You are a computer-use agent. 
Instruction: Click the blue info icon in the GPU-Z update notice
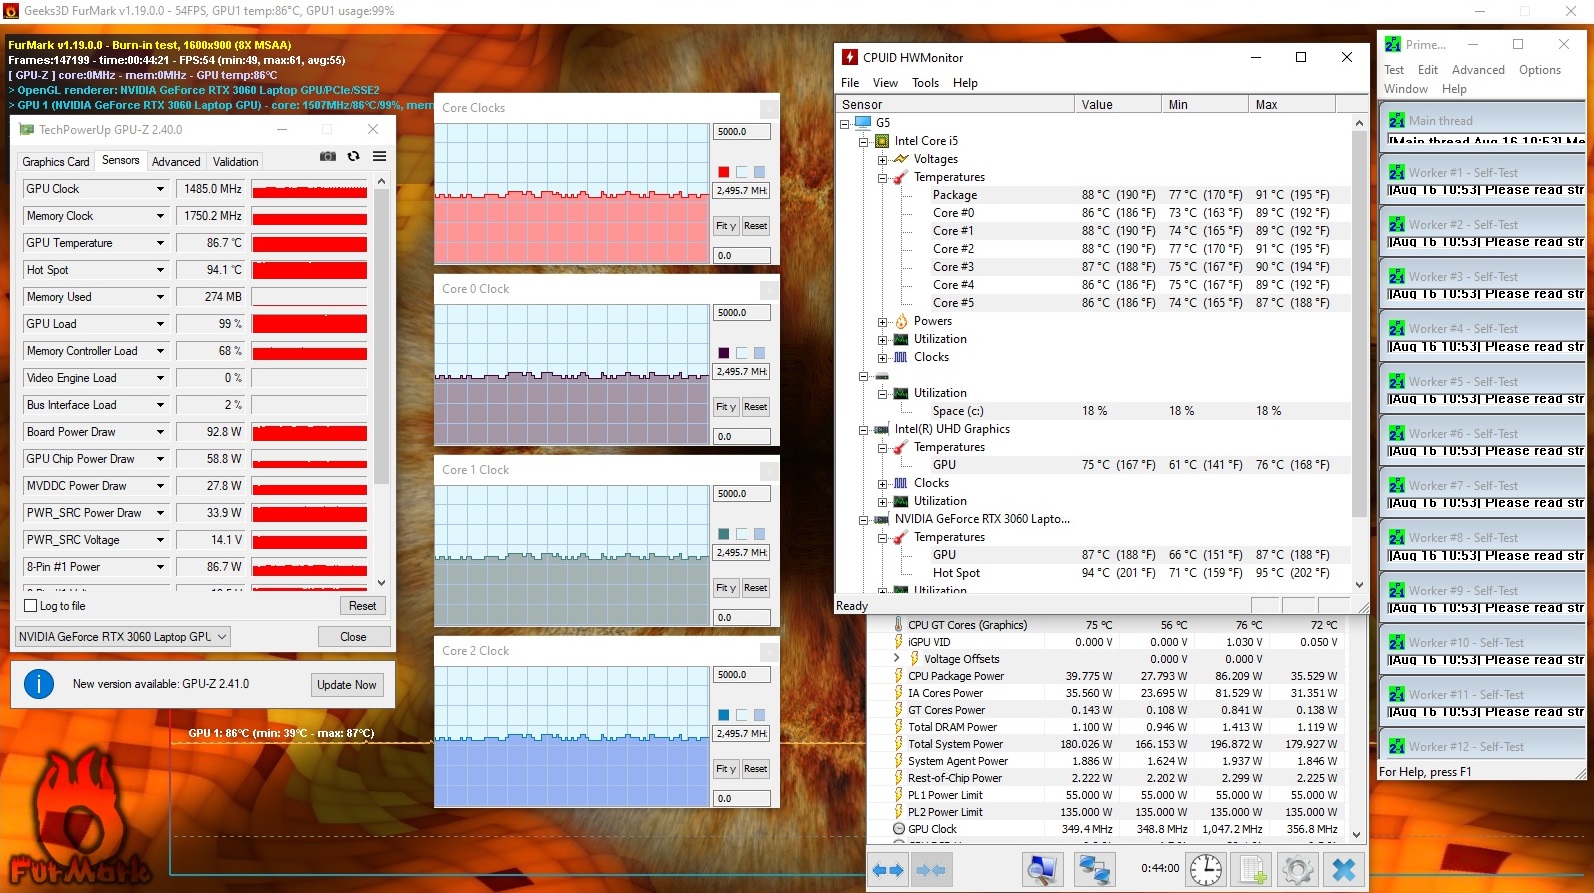(x=39, y=684)
